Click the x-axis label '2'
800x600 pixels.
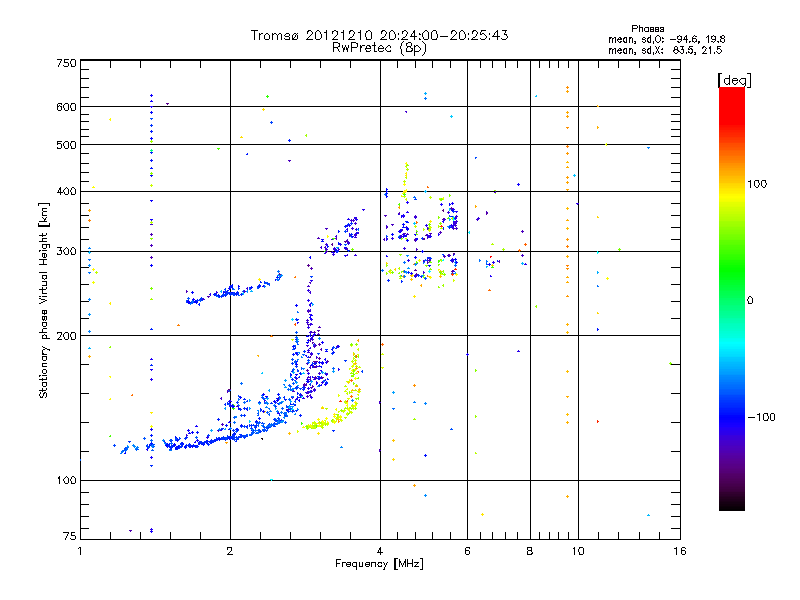[230, 551]
